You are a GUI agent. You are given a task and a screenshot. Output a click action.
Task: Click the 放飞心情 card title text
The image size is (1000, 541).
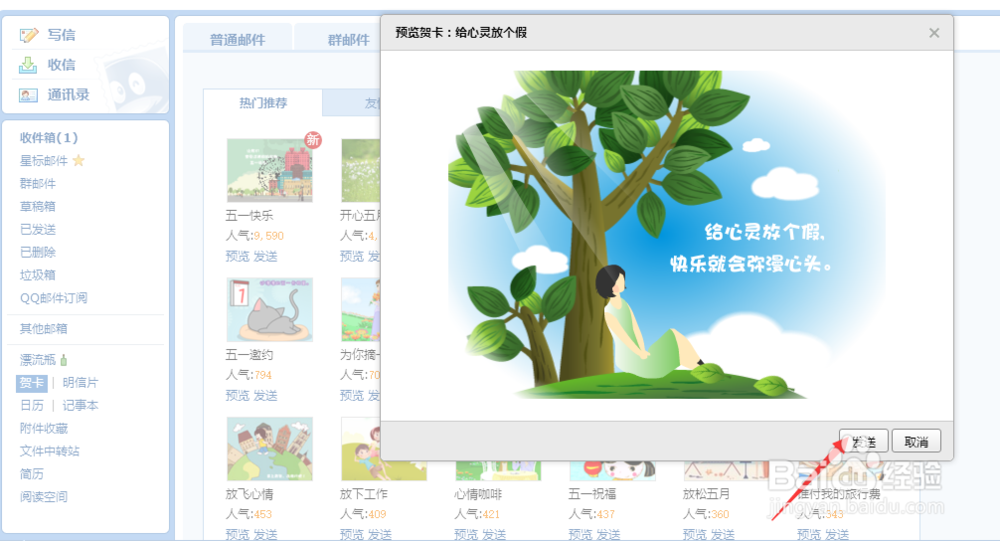[x=249, y=494]
